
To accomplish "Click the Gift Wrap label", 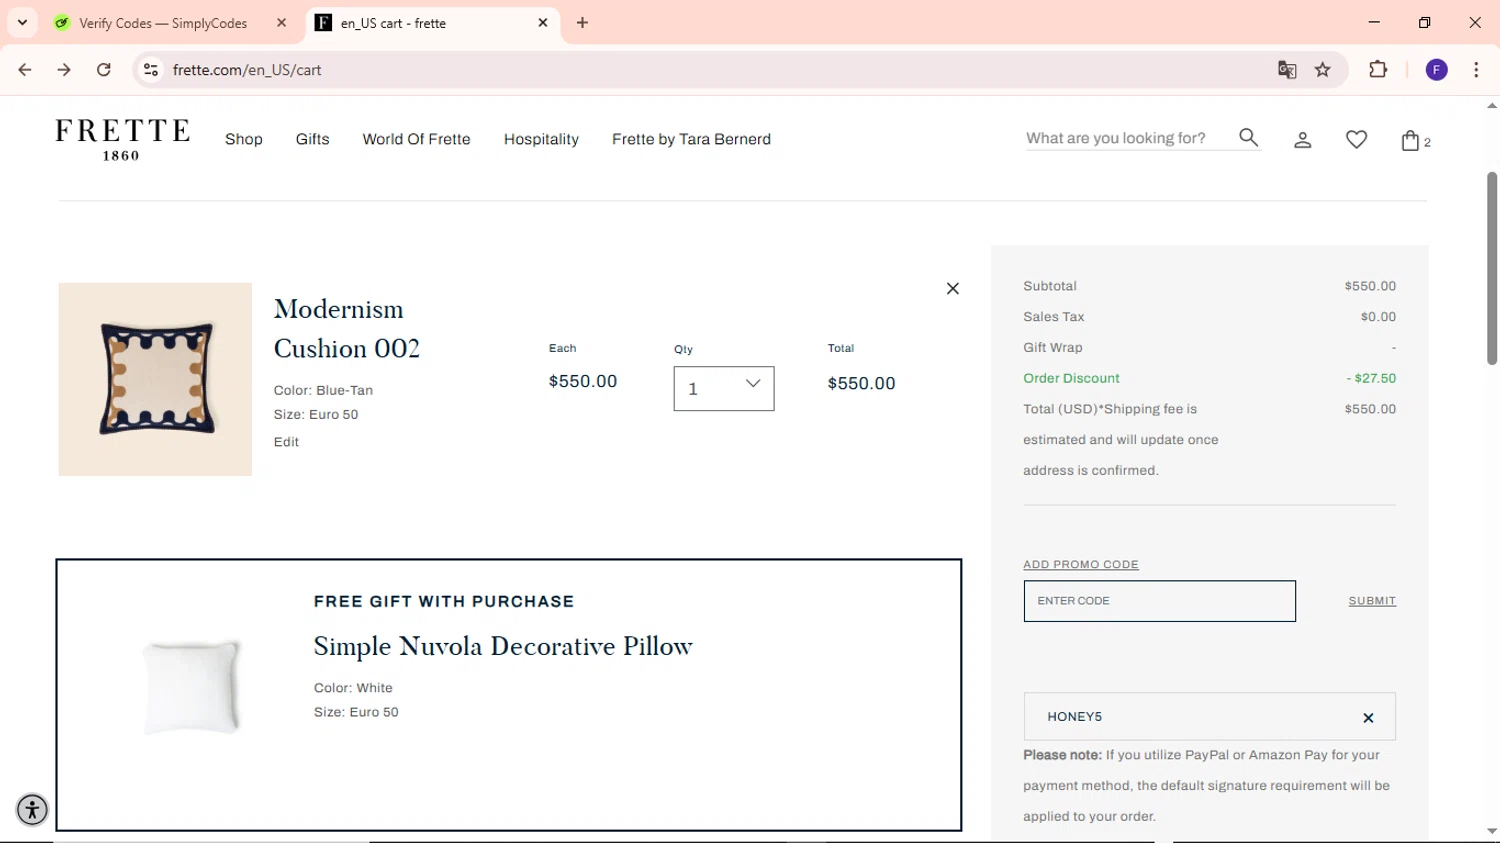I will point(1052,348).
